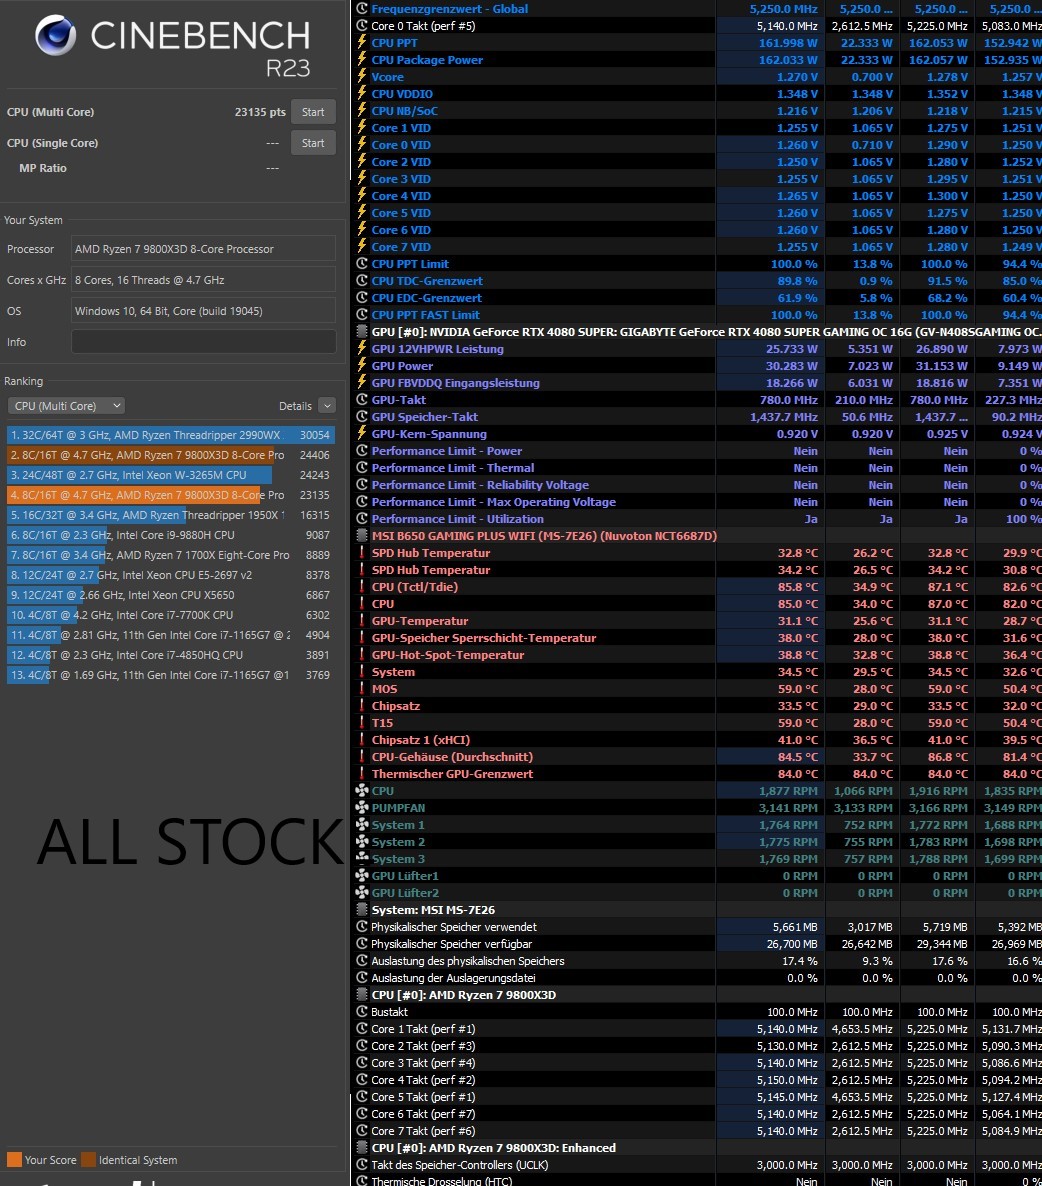This screenshot has height=1186, width=1042.
Task: Select the Threadripper 2990WX ranking entry
Action: click(x=170, y=435)
